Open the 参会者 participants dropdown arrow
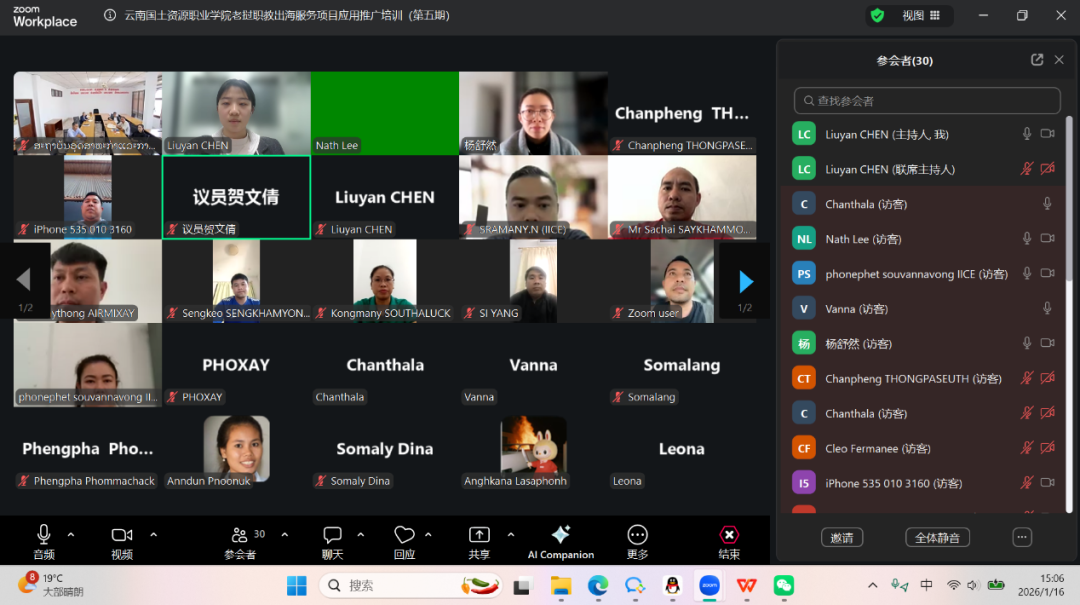This screenshot has width=1080, height=605. [x=284, y=535]
